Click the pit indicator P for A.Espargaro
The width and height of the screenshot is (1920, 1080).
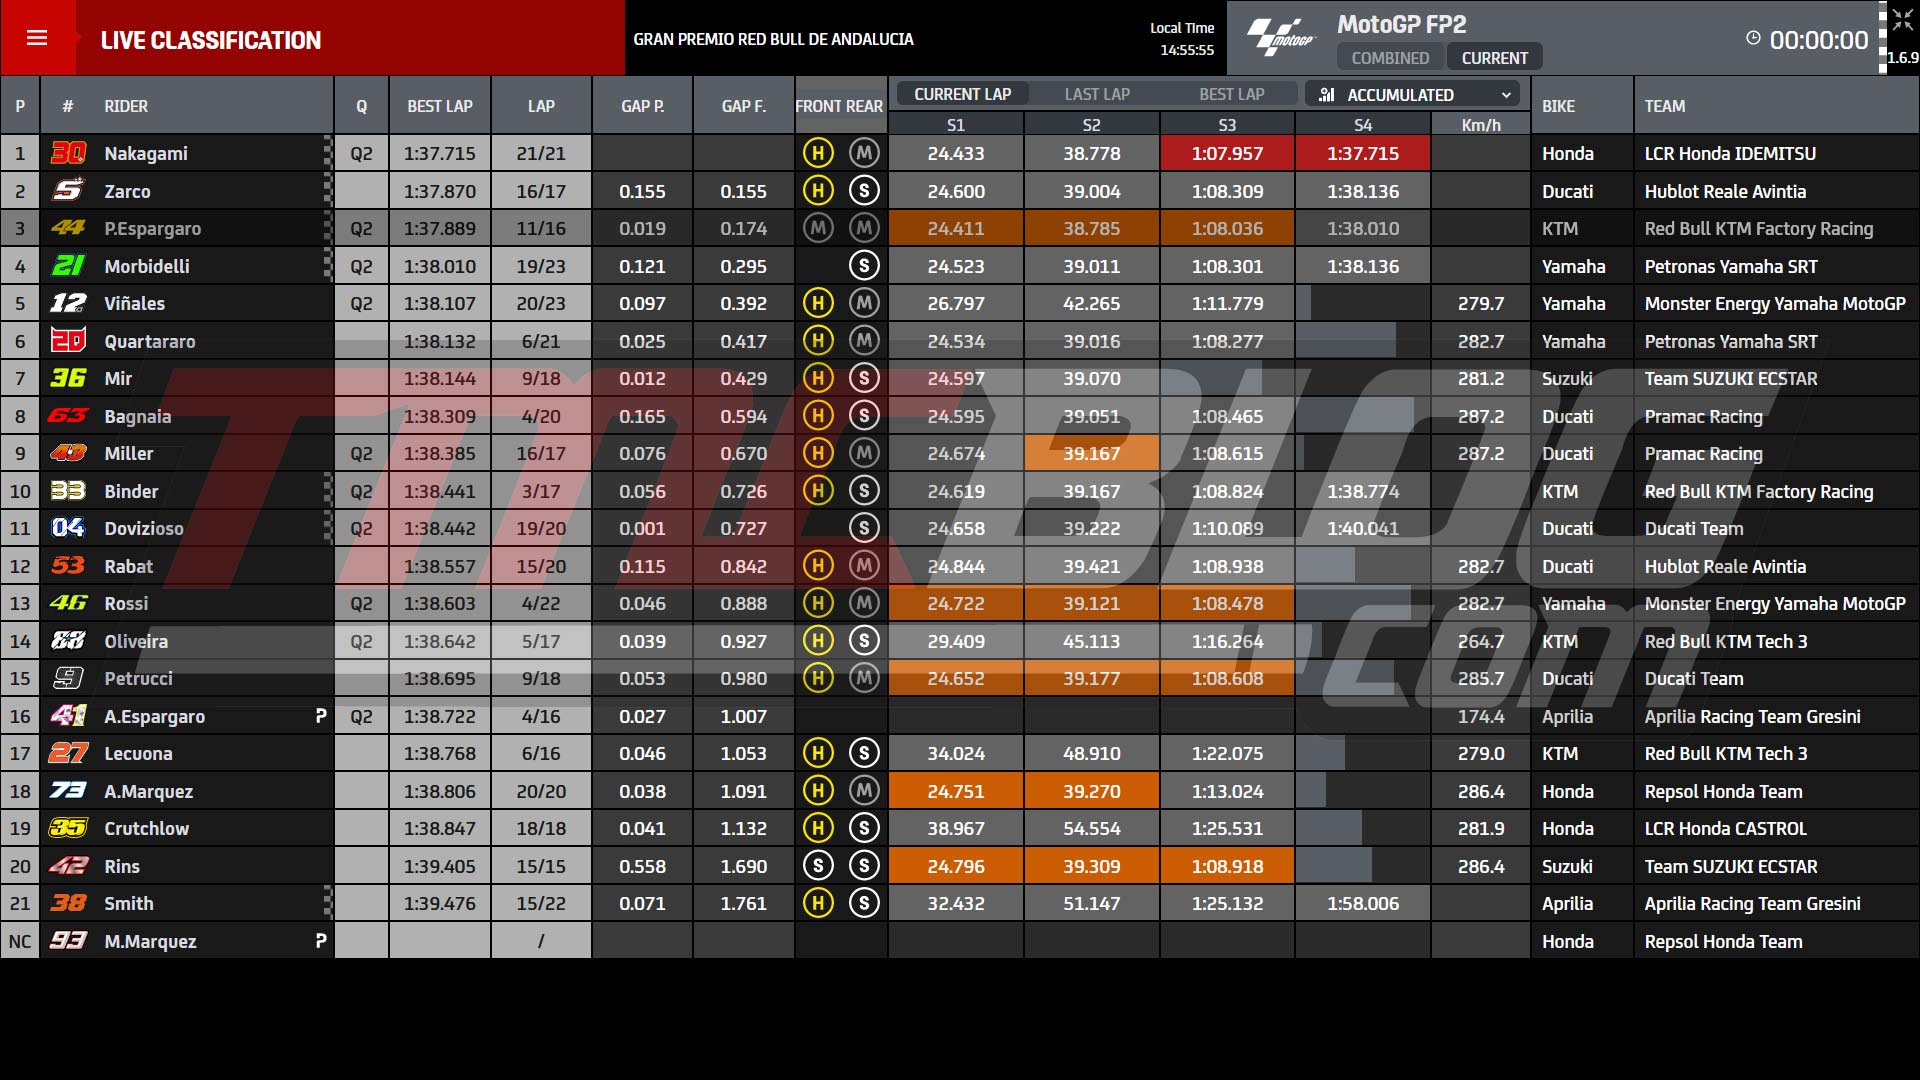coord(320,716)
